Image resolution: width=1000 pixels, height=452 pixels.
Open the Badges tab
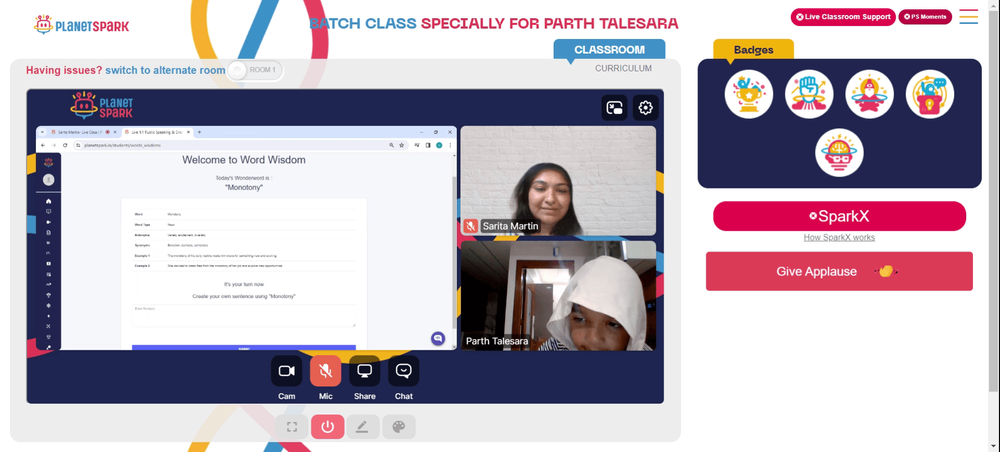pos(753,50)
